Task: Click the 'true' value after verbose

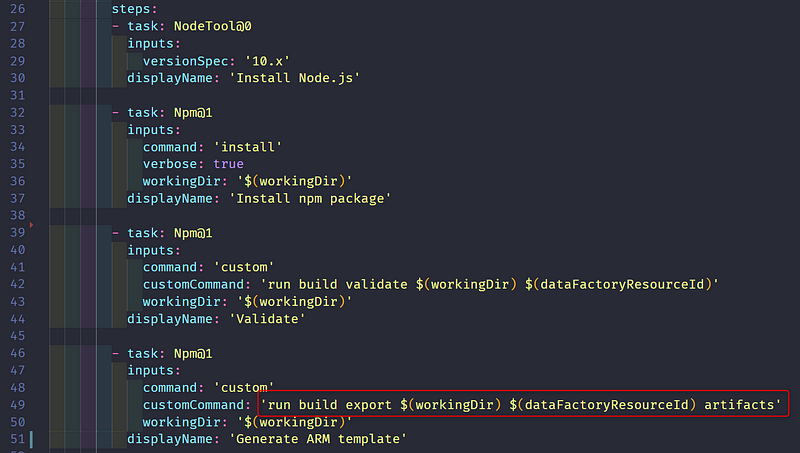Action: tap(228, 164)
